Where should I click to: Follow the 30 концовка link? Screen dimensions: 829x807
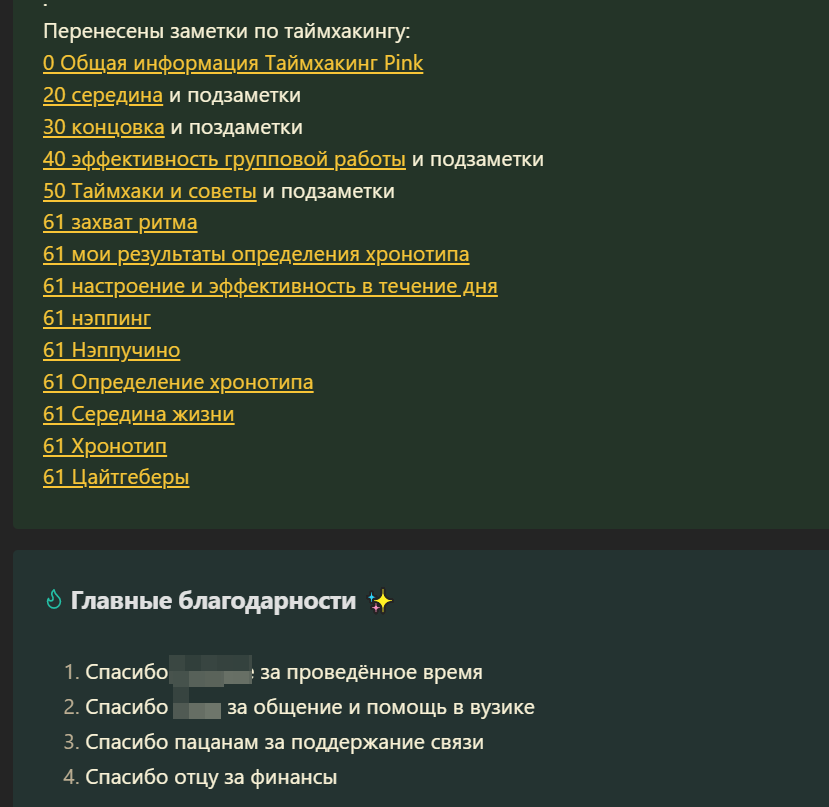pyautogui.click(x=104, y=127)
